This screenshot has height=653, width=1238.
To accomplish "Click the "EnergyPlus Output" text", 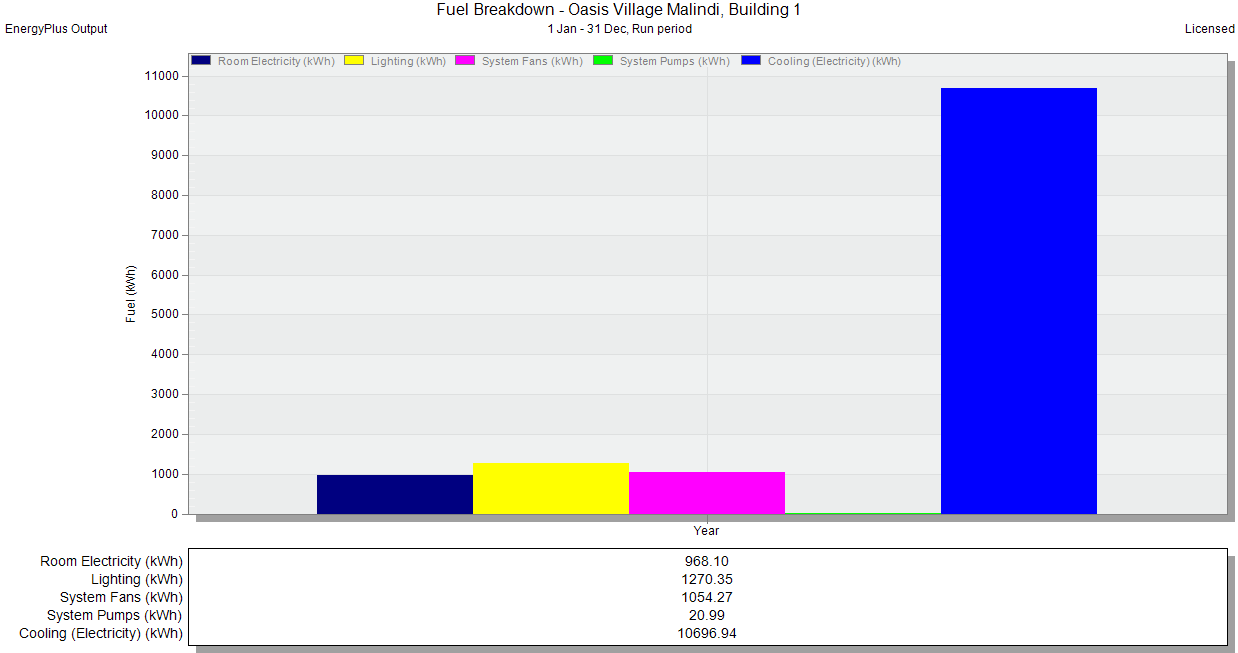I will click(x=56, y=29).
